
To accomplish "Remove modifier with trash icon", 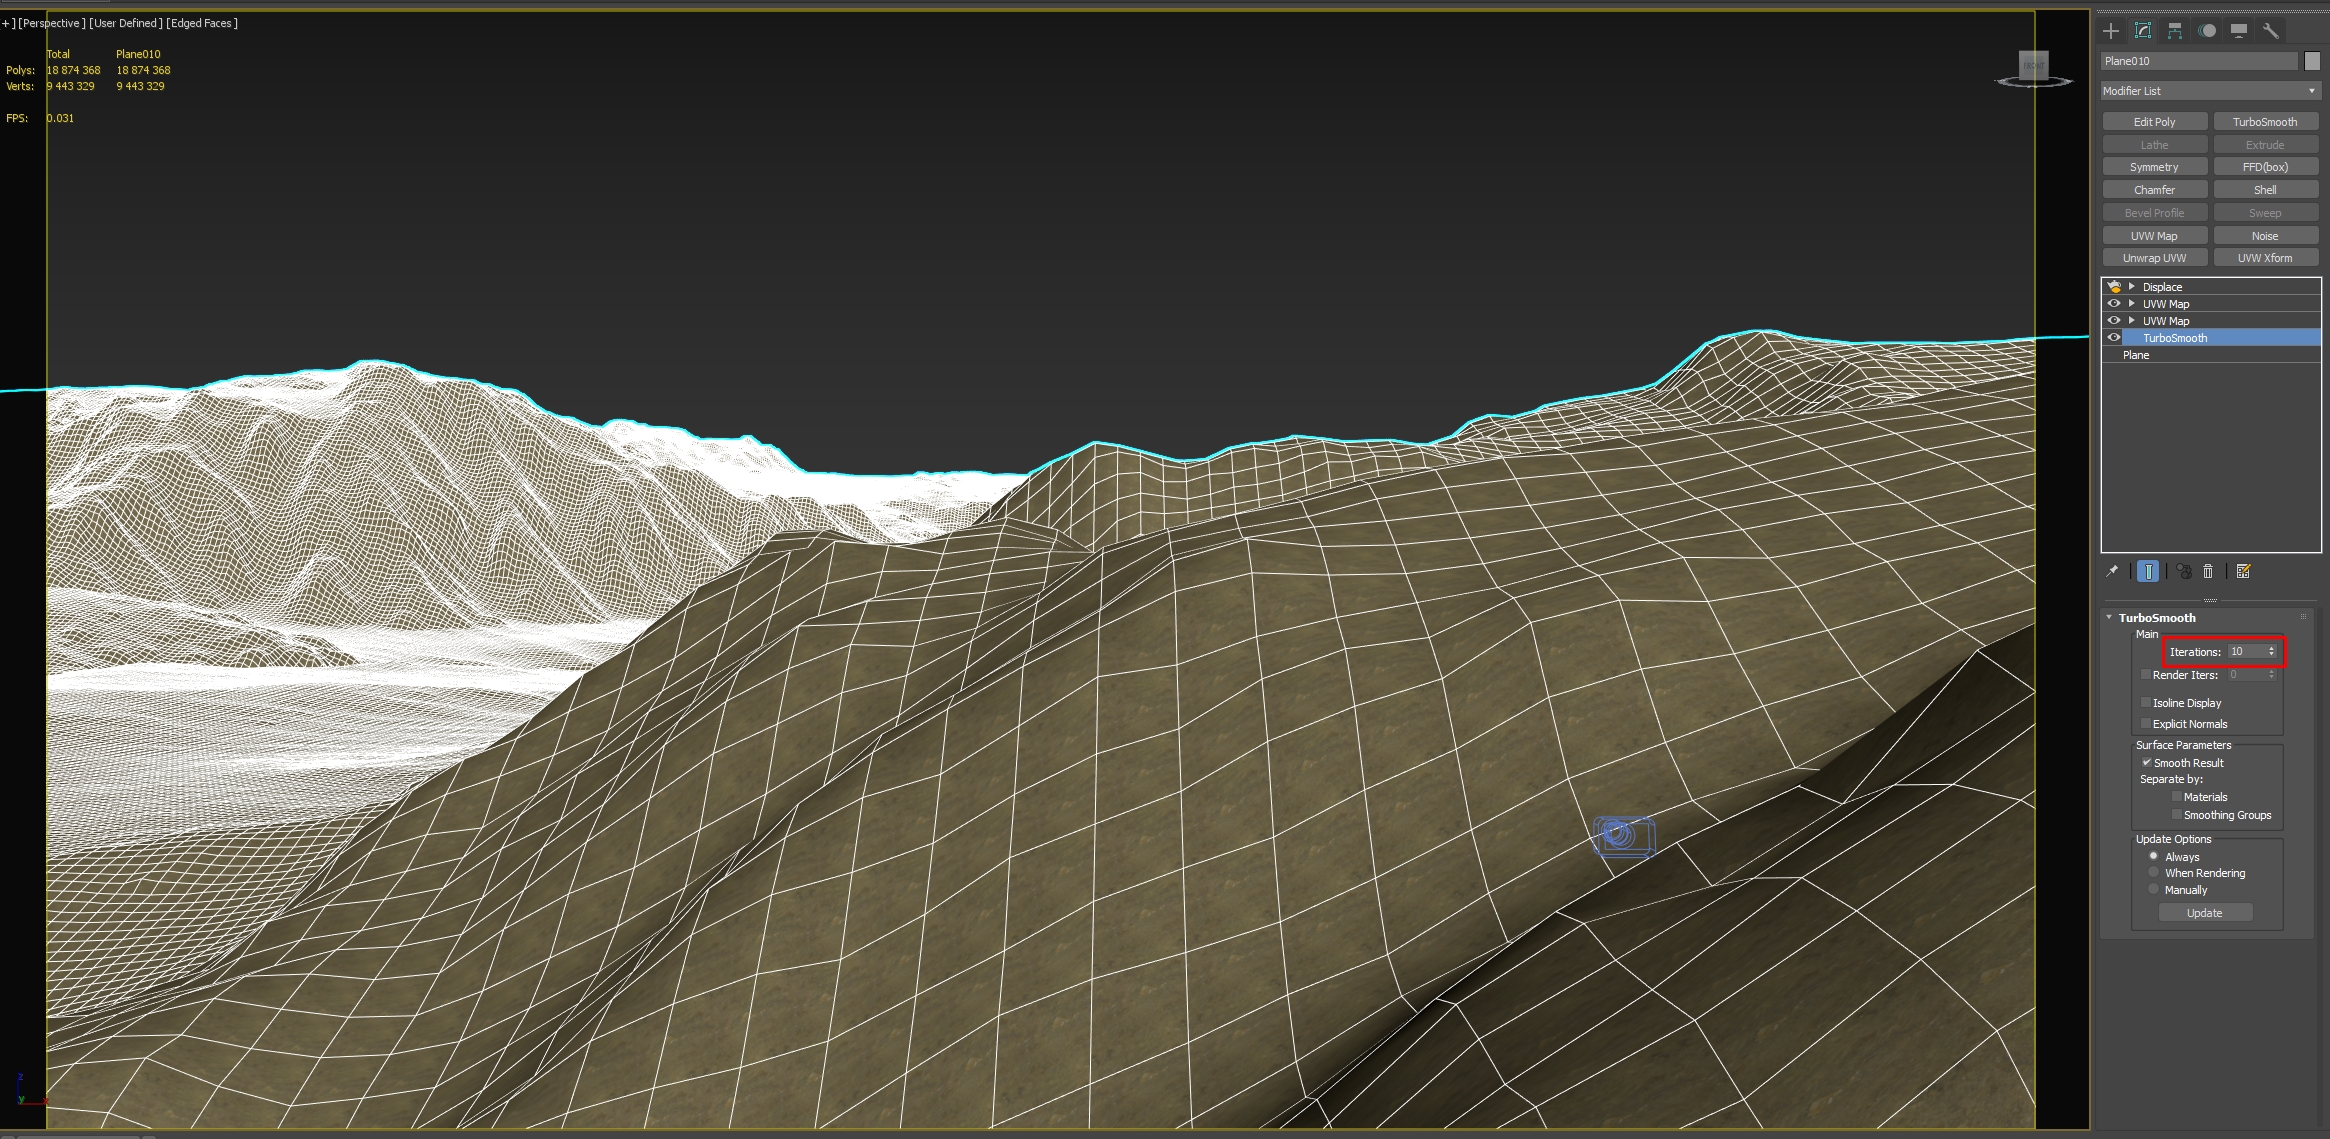I will tap(2208, 571).
